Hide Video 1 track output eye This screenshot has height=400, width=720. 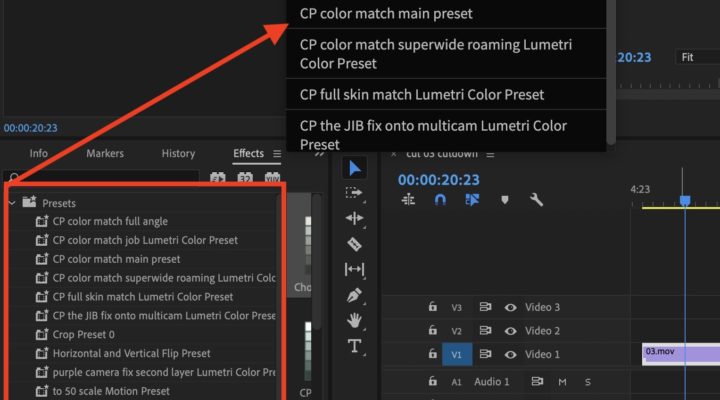click(510, 355)
